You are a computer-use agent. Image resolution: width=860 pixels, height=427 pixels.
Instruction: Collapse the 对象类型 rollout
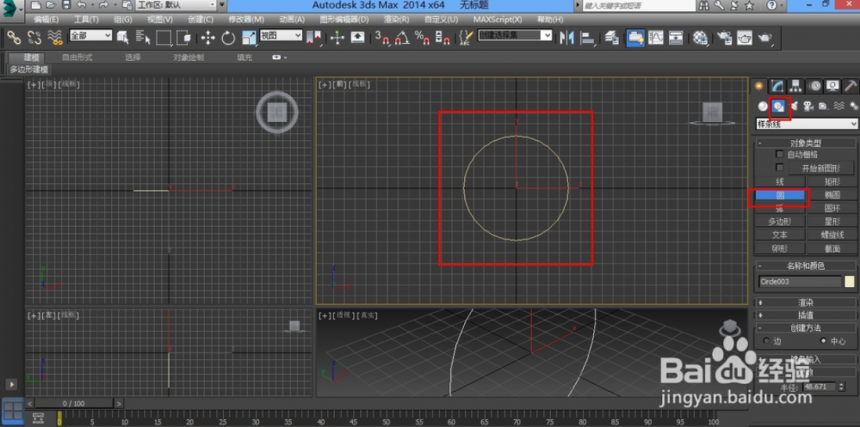806,143
